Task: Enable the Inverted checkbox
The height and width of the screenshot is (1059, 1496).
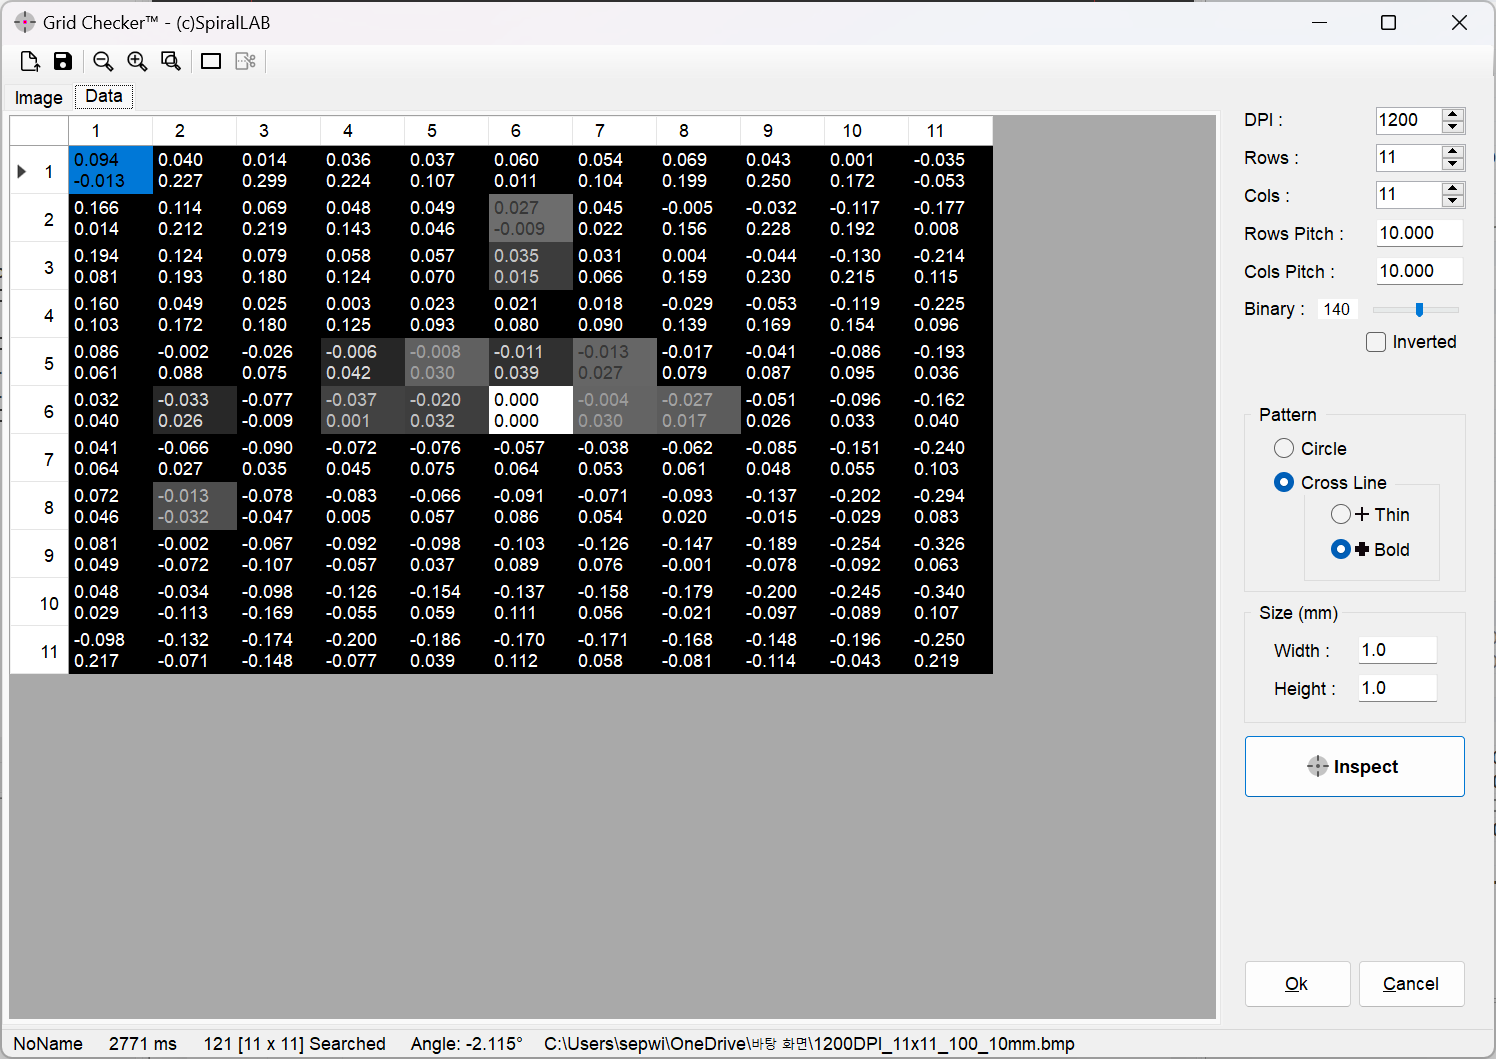Action: pos(1376,342)
